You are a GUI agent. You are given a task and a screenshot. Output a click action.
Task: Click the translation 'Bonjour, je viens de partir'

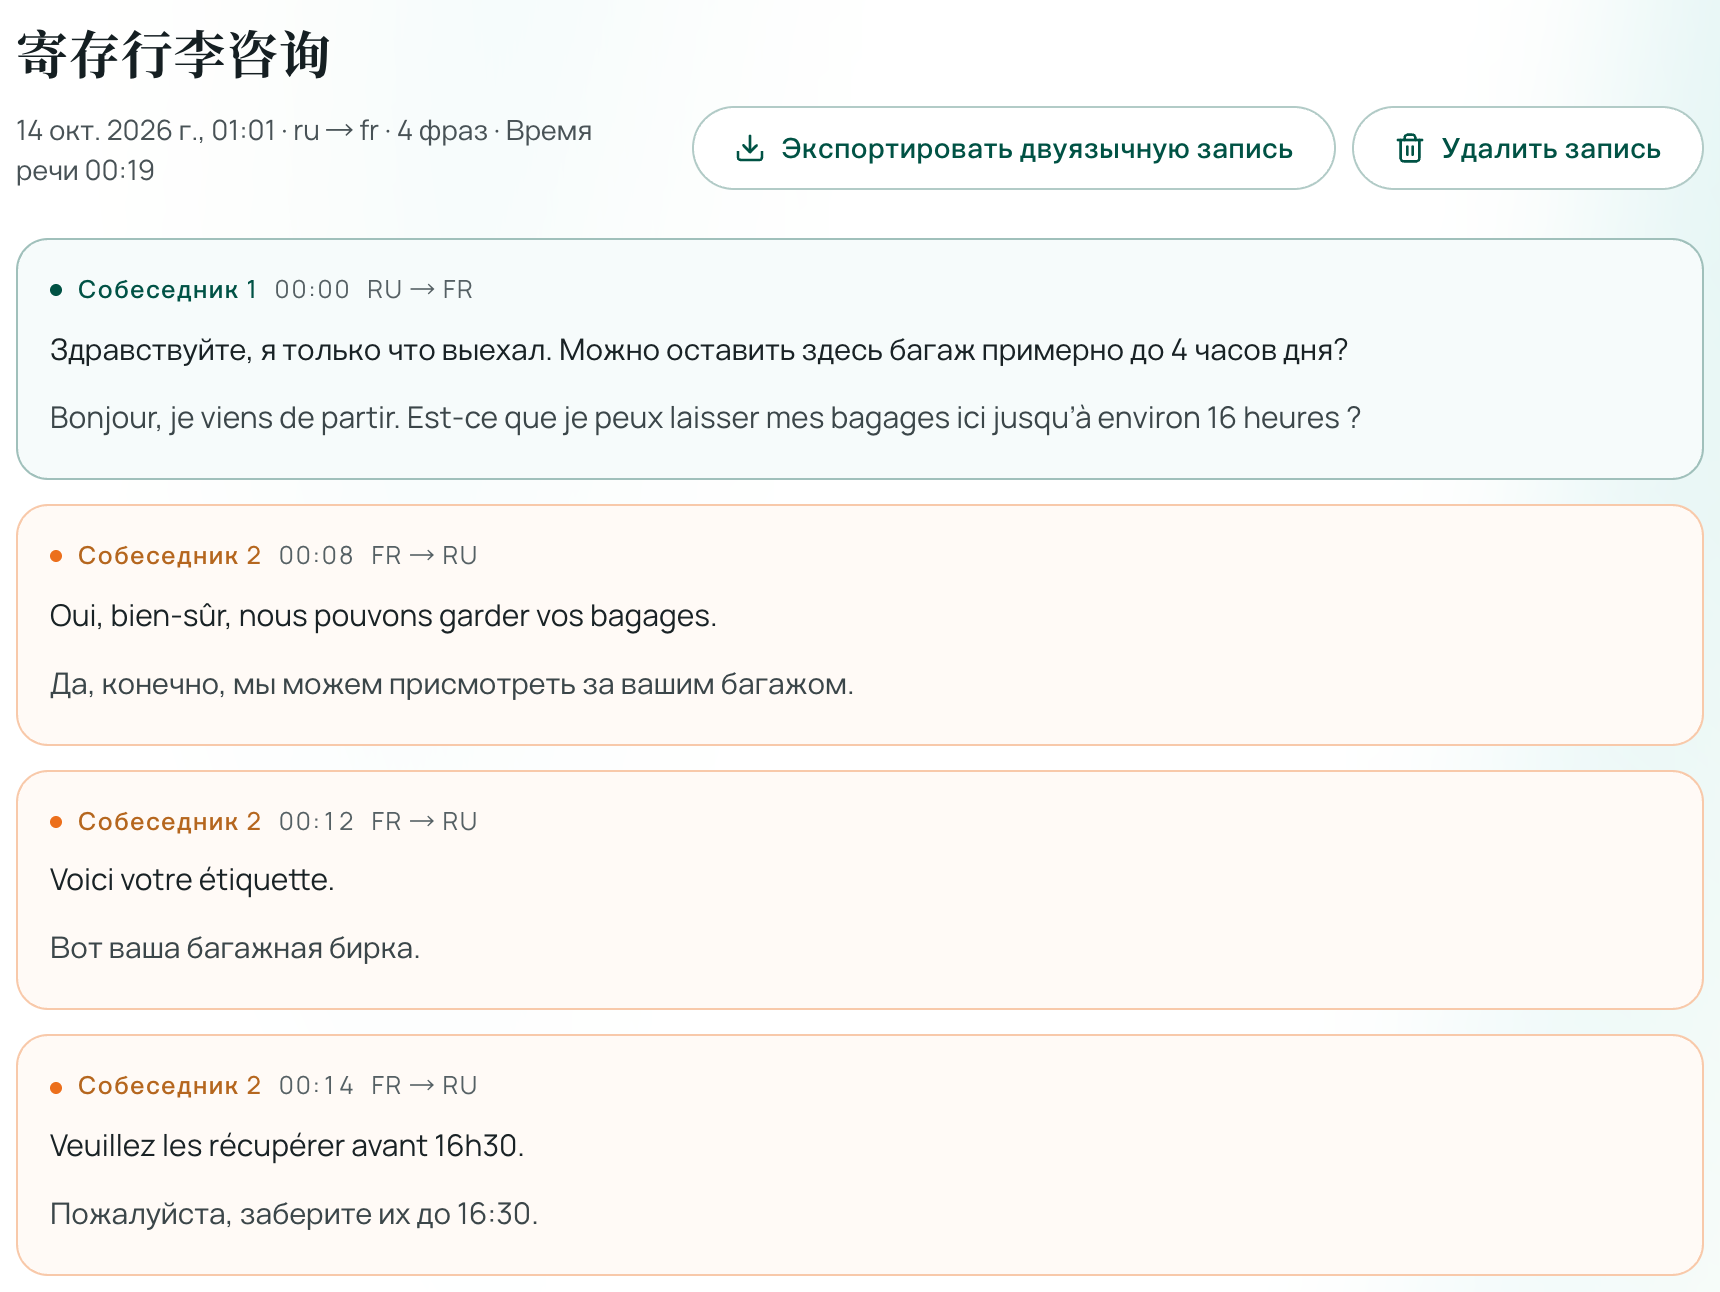[x=225, y=418]
